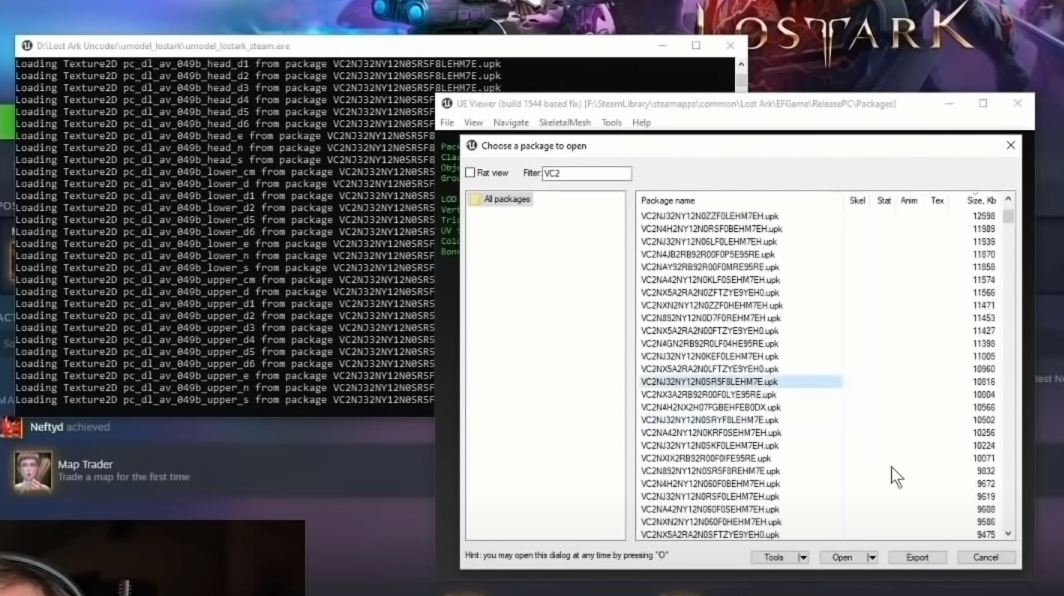1064x596 pixels.
Task: Open the Map Trader achievement thumbnail
Action: pos(33,470)
